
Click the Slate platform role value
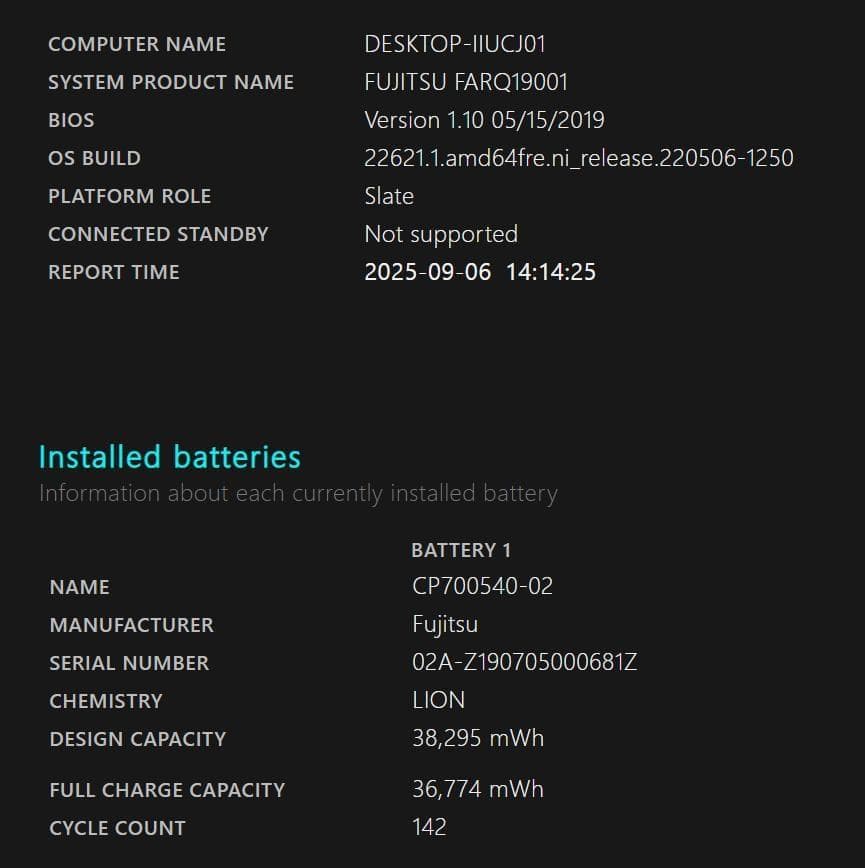pos(389,196)
